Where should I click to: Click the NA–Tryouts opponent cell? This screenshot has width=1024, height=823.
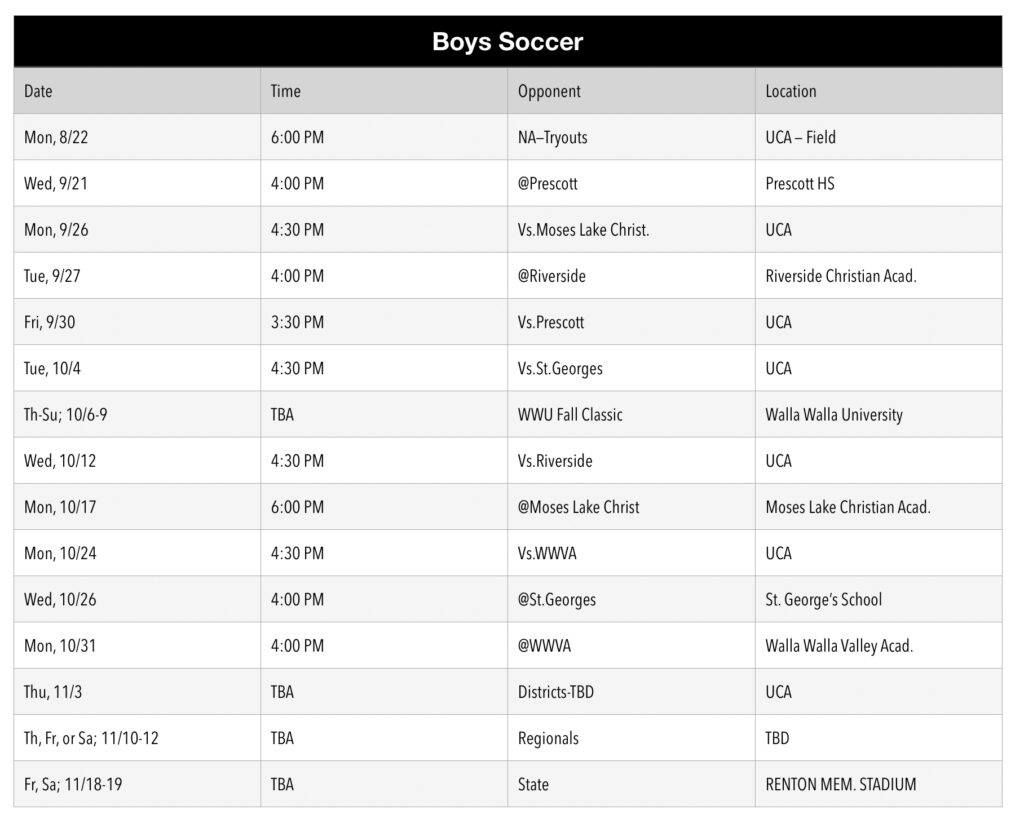pyautogui.click(x=632, y=137)
